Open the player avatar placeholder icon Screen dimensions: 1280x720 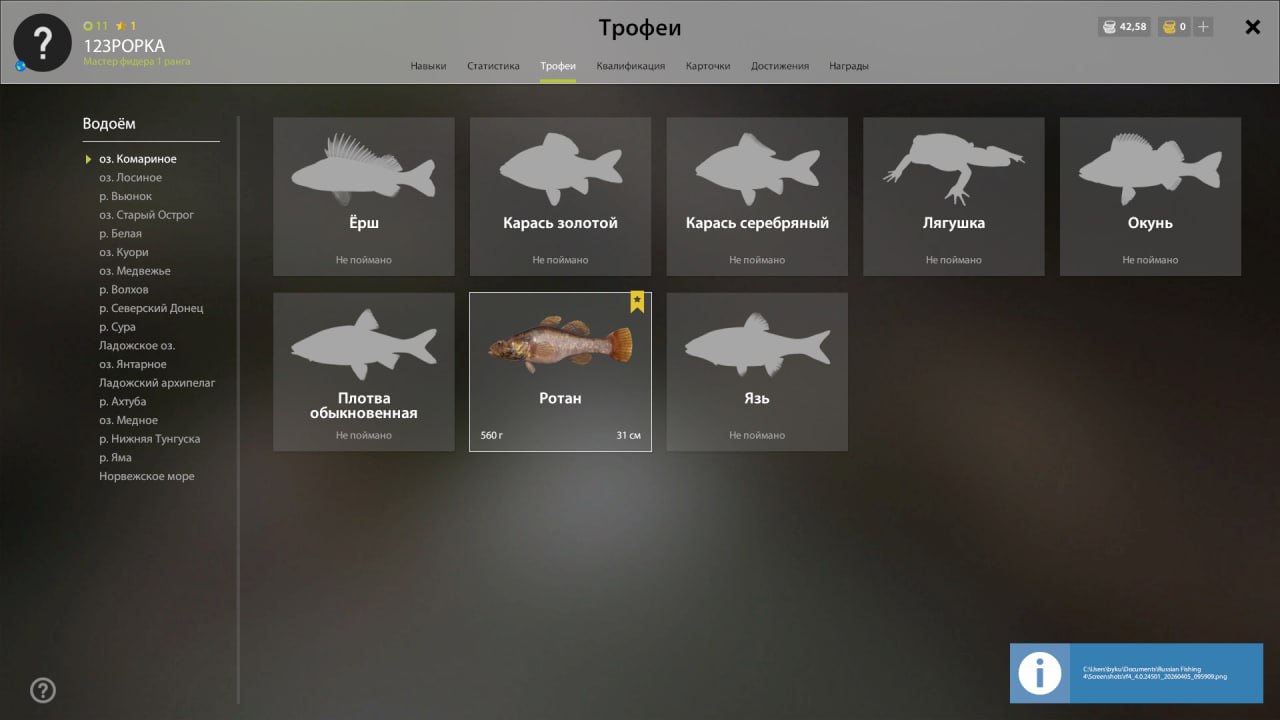(42, 43)
